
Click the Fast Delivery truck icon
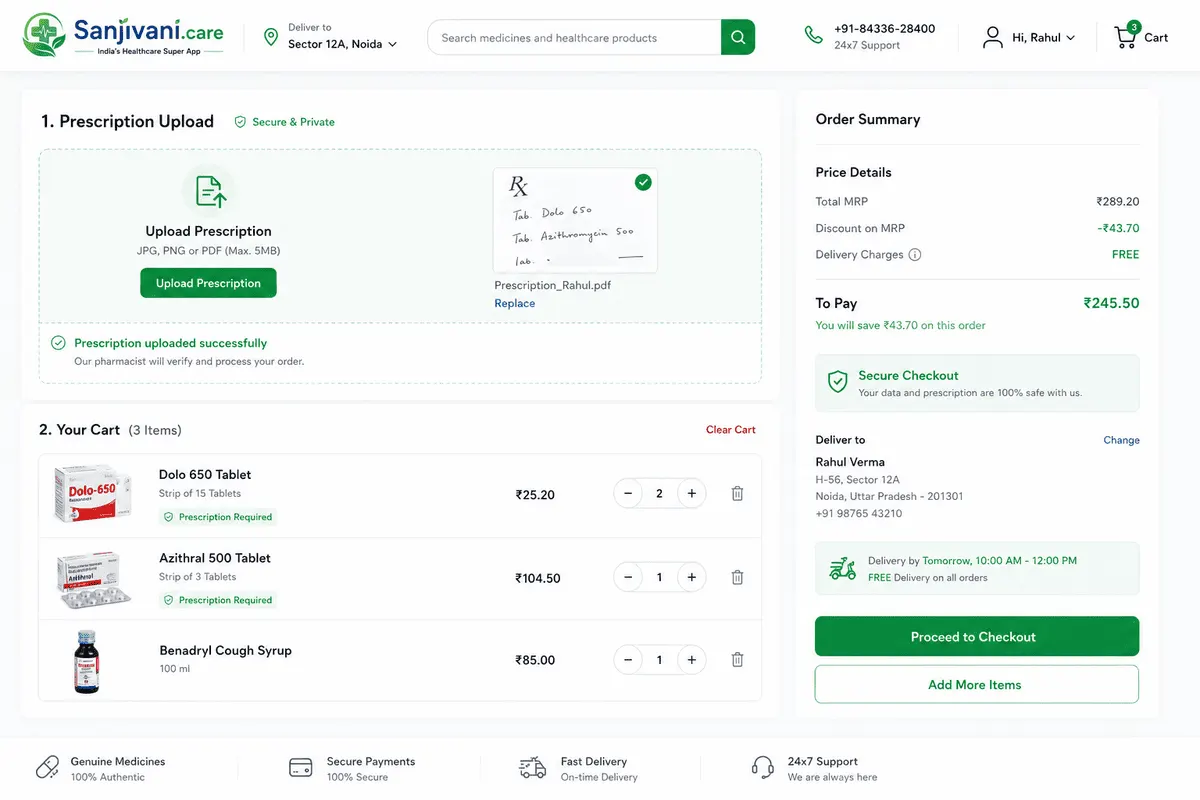[x=533, y=768]
